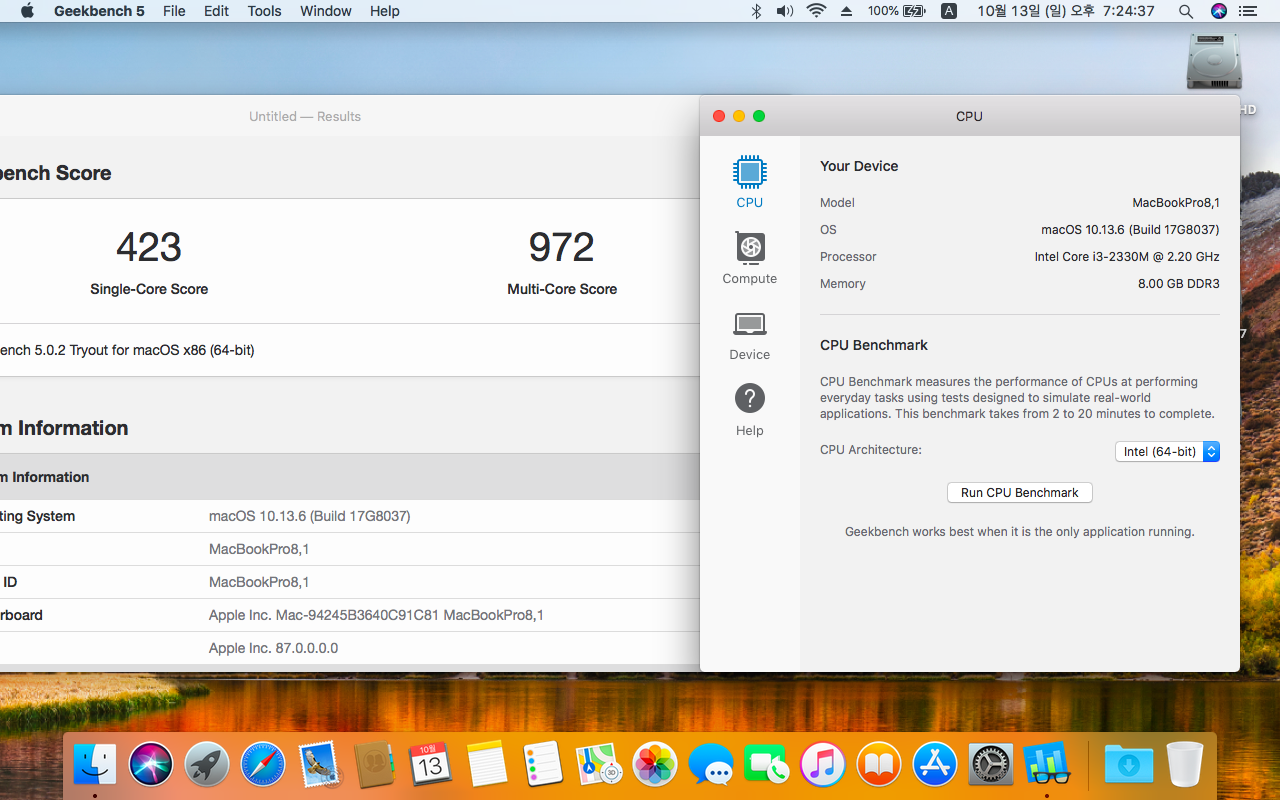
Task: Click Apple Inc. 87.0.0.0.0 value
Action: (x=274, y=648)
